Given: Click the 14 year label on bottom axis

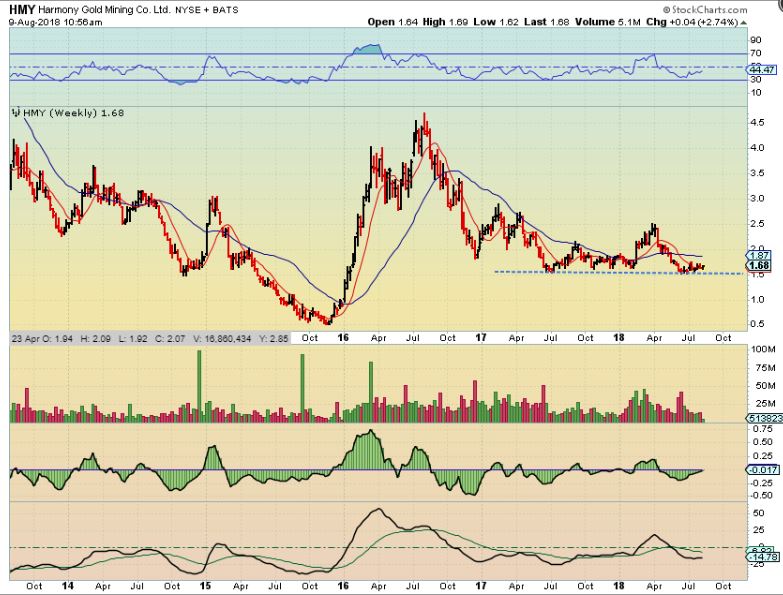Looking at the screenshot, I should pos(68,586).
